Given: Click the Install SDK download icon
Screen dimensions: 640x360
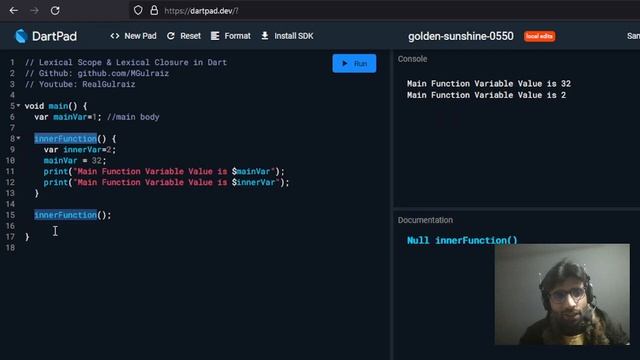Looking at the screenshot, I should click(265, 36).
